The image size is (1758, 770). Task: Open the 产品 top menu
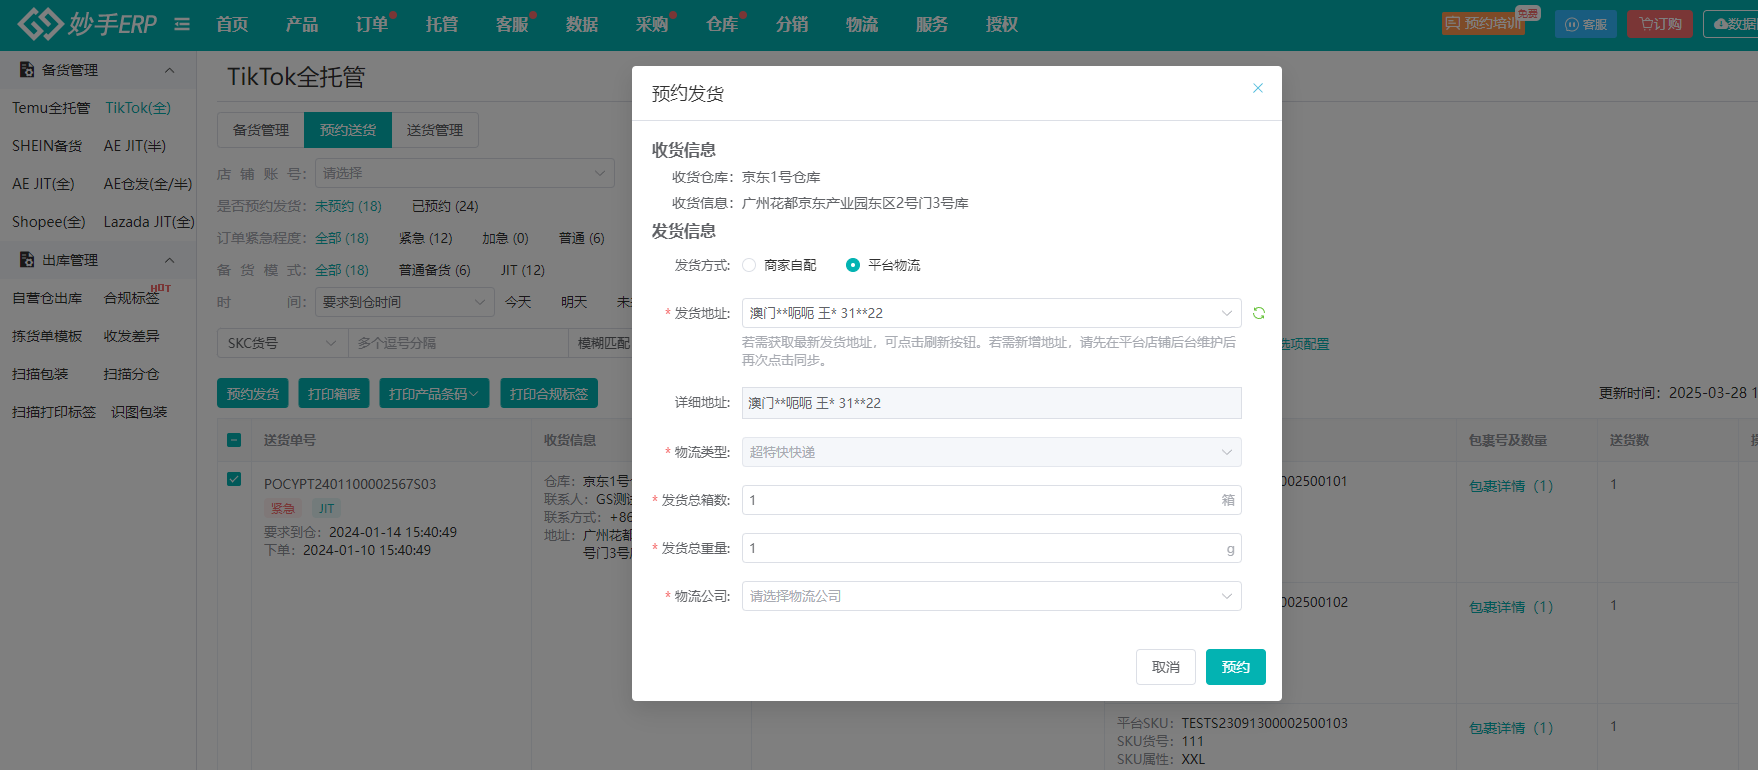[x=302, y=24]
